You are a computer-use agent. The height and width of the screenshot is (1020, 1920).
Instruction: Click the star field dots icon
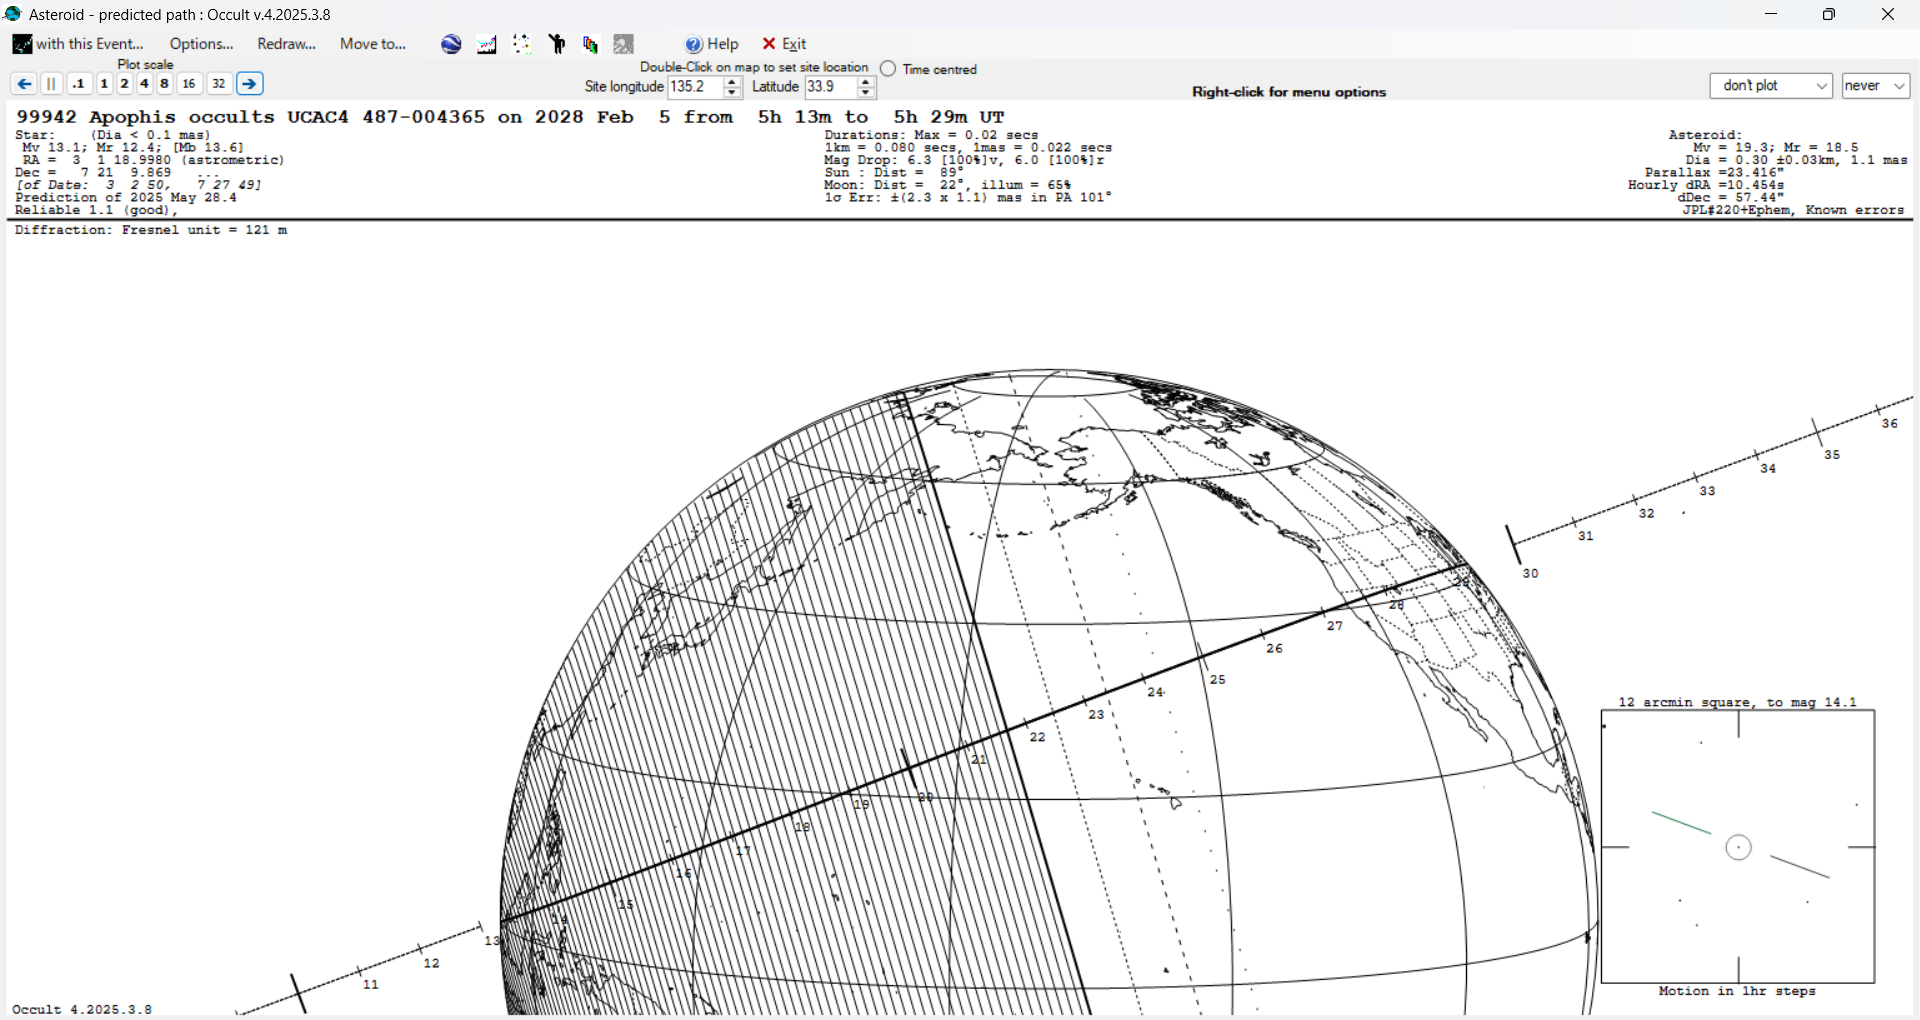(521, 44)
